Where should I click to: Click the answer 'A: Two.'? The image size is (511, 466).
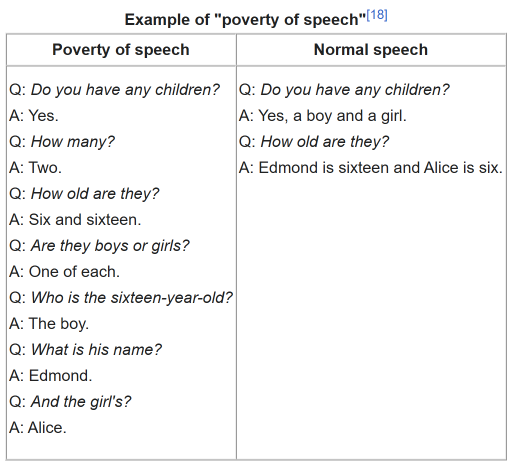click(36, 168)
